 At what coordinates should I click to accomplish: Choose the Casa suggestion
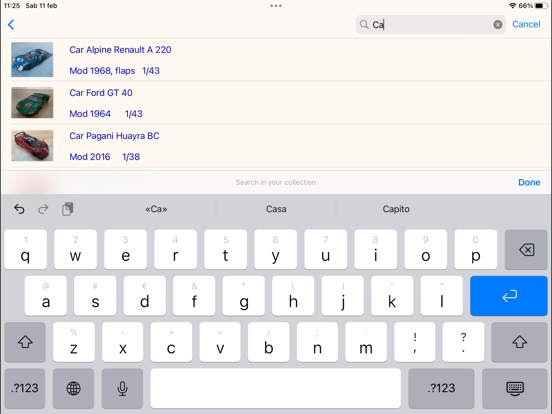coord(276,209)
